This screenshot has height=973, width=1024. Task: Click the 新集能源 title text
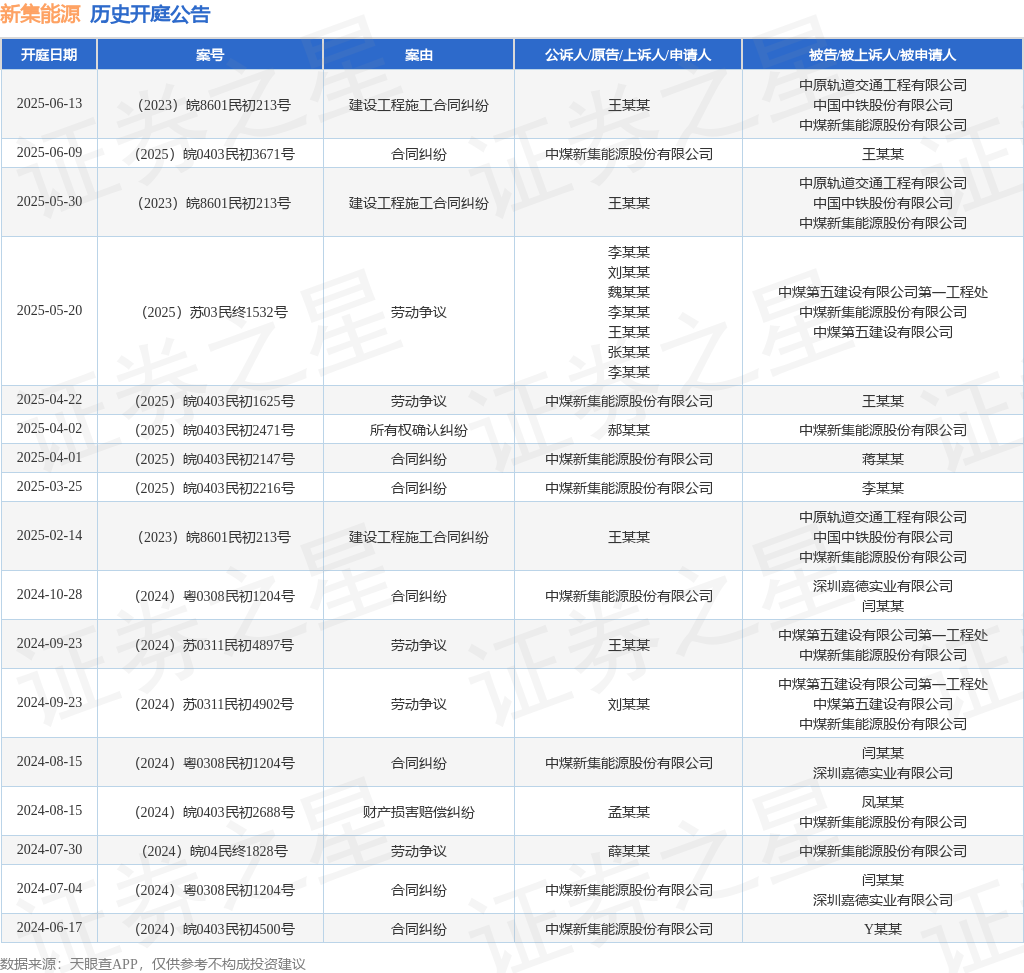tap(40, 14)
